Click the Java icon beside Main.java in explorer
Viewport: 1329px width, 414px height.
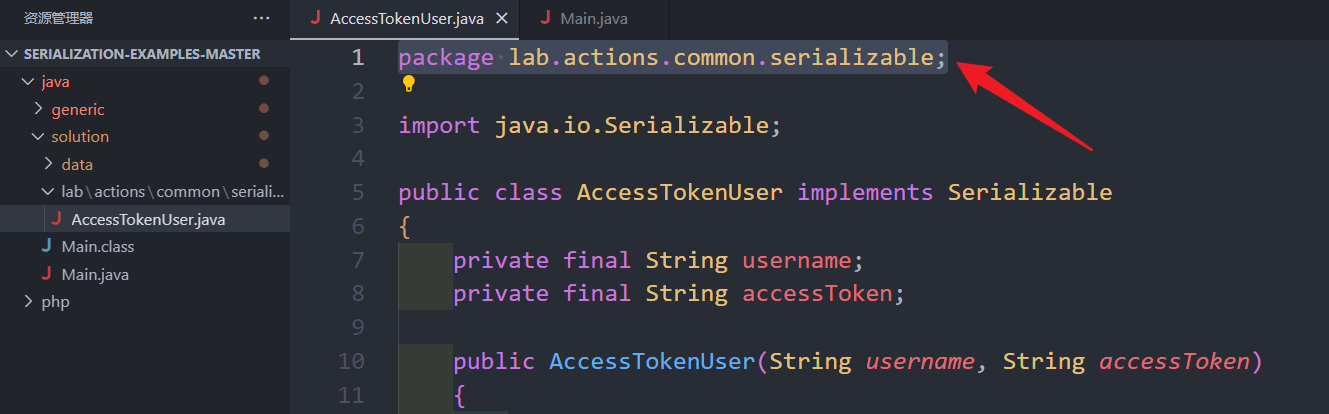(46, 274)
